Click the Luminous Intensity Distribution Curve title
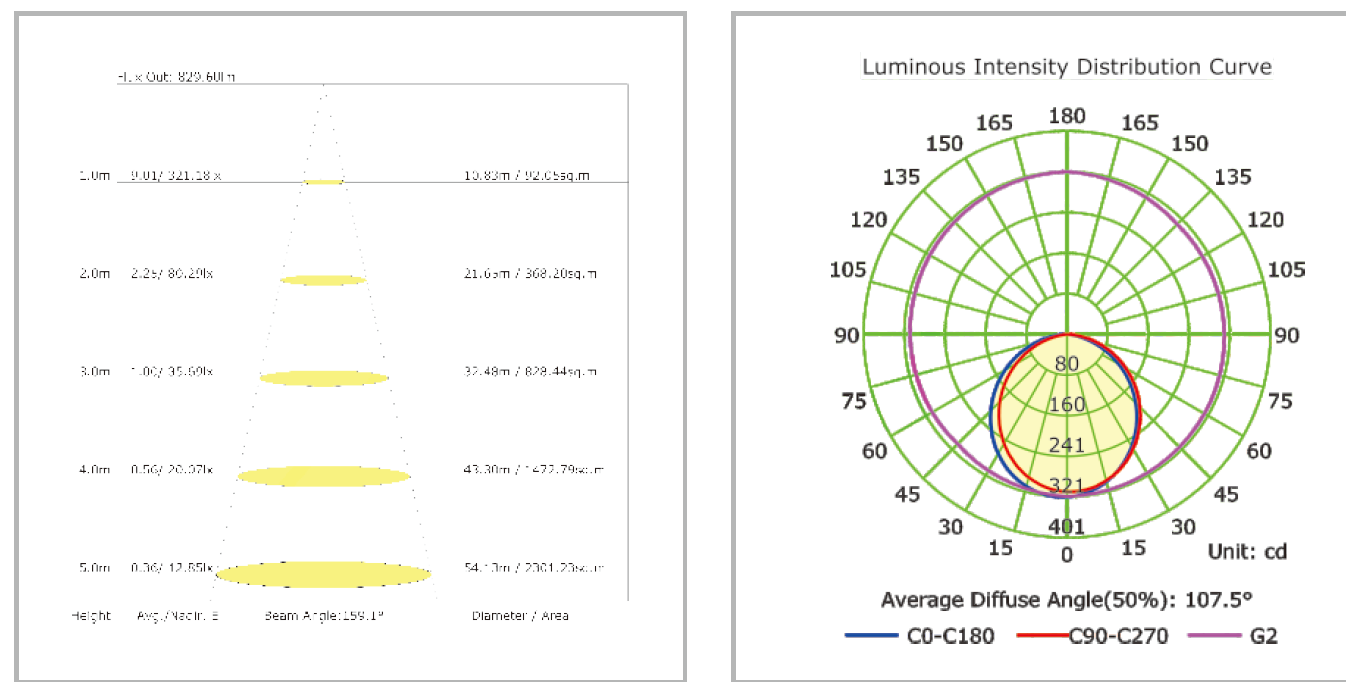Viewport: 1346px width, 682px height. (x=1067, y=67)
